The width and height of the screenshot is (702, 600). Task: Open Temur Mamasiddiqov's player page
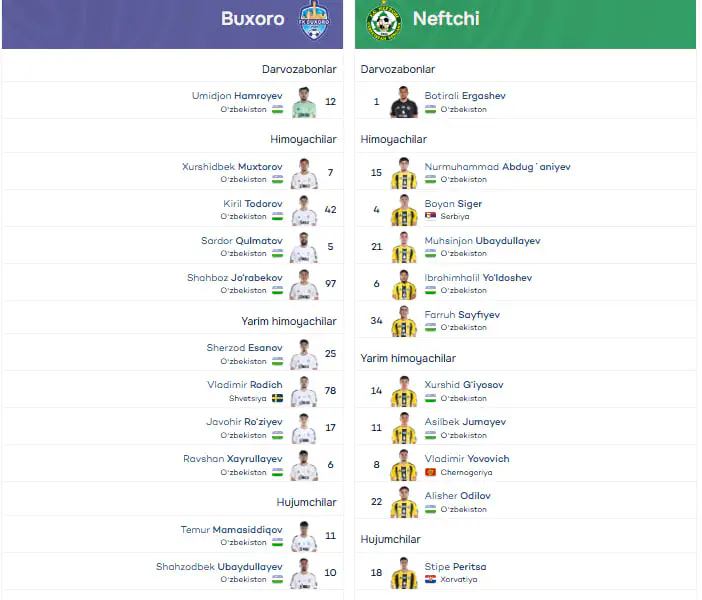tap(231, 530)
